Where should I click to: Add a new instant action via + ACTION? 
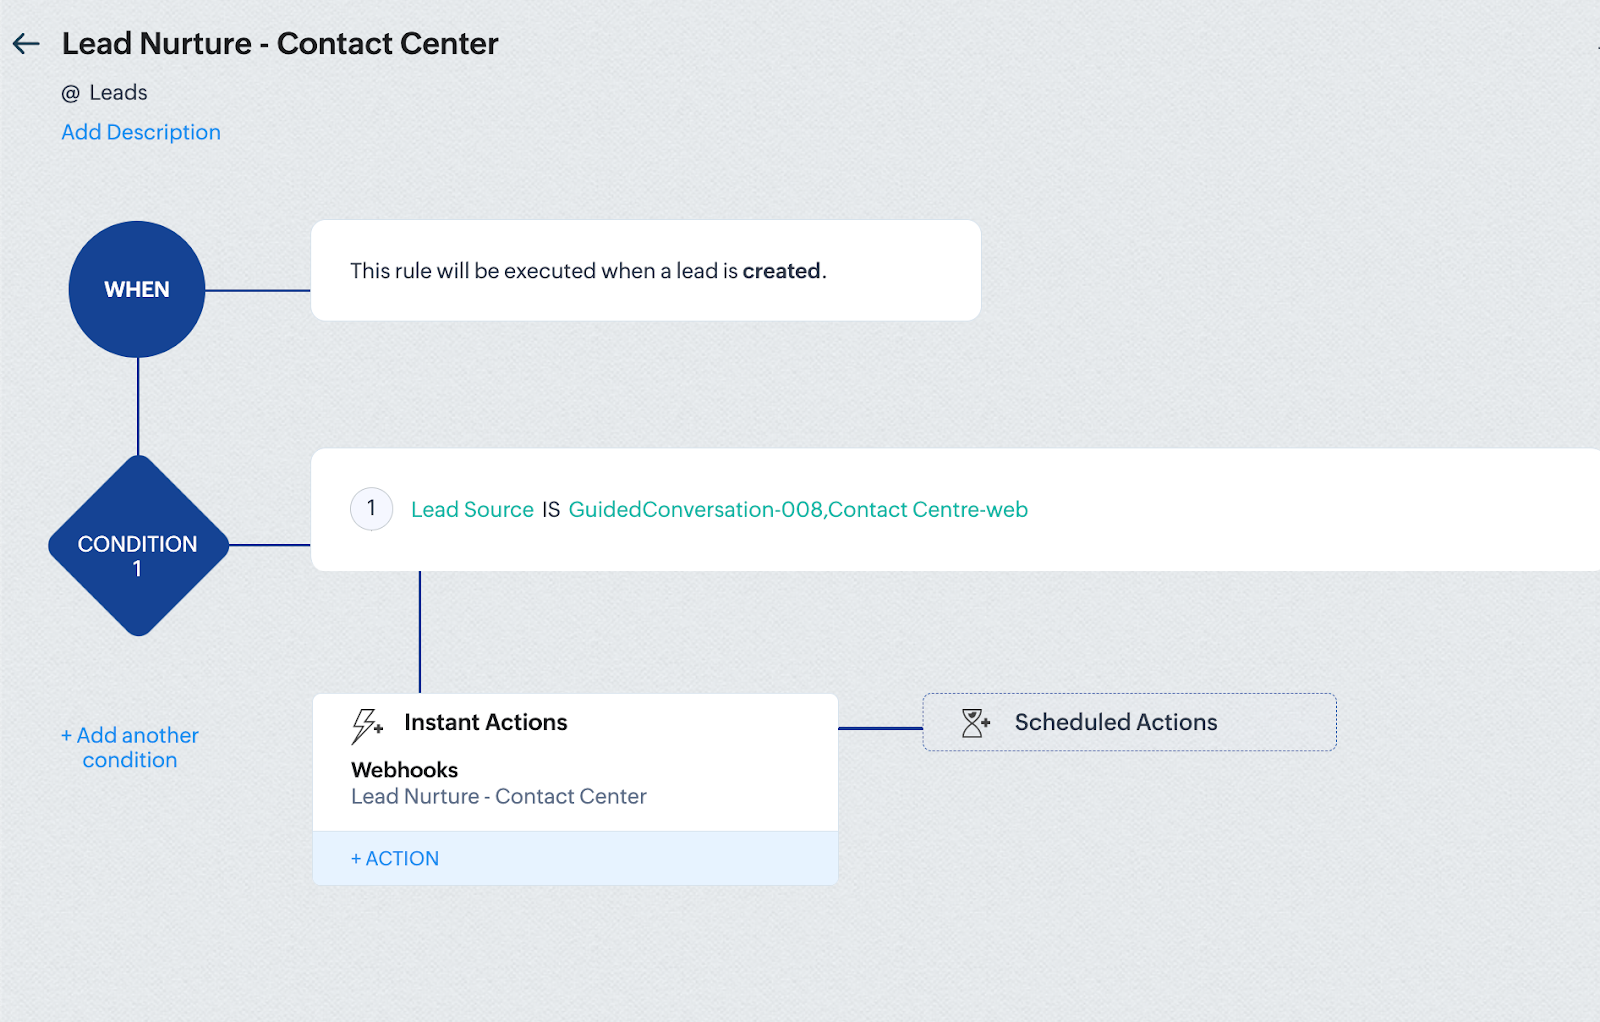coord(395,858)
